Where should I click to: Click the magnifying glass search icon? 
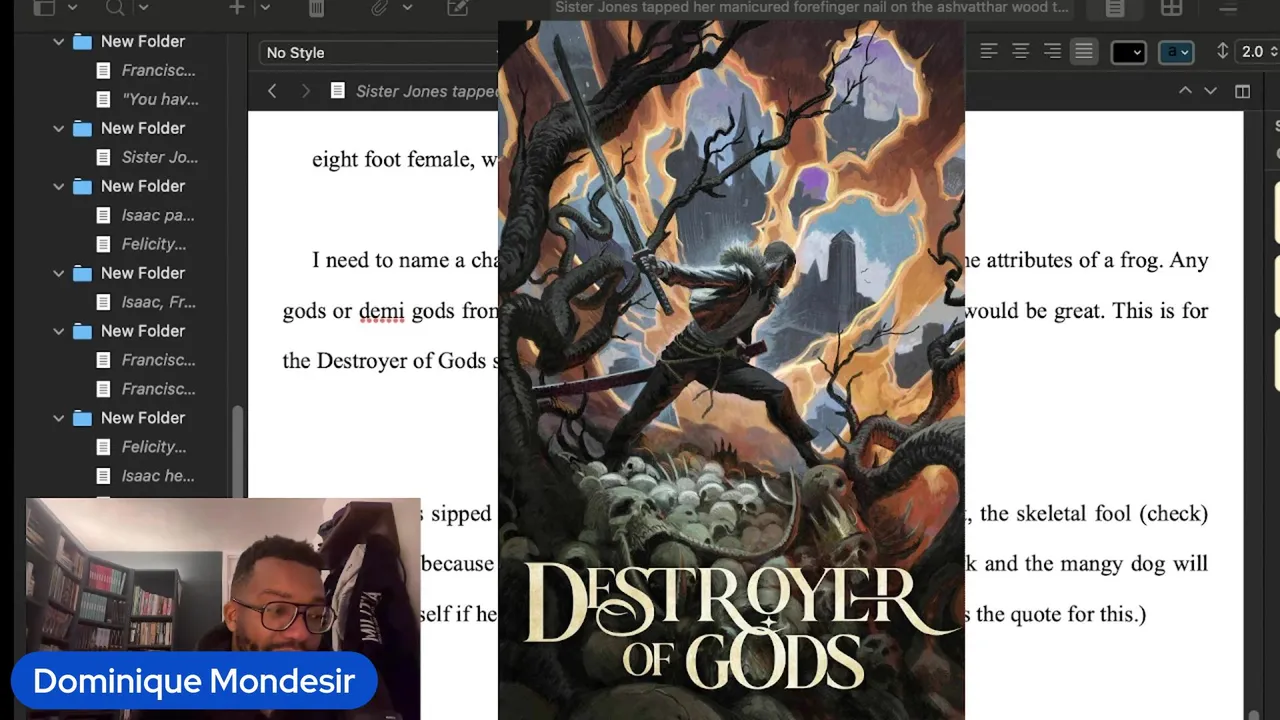tap(115, 8)
